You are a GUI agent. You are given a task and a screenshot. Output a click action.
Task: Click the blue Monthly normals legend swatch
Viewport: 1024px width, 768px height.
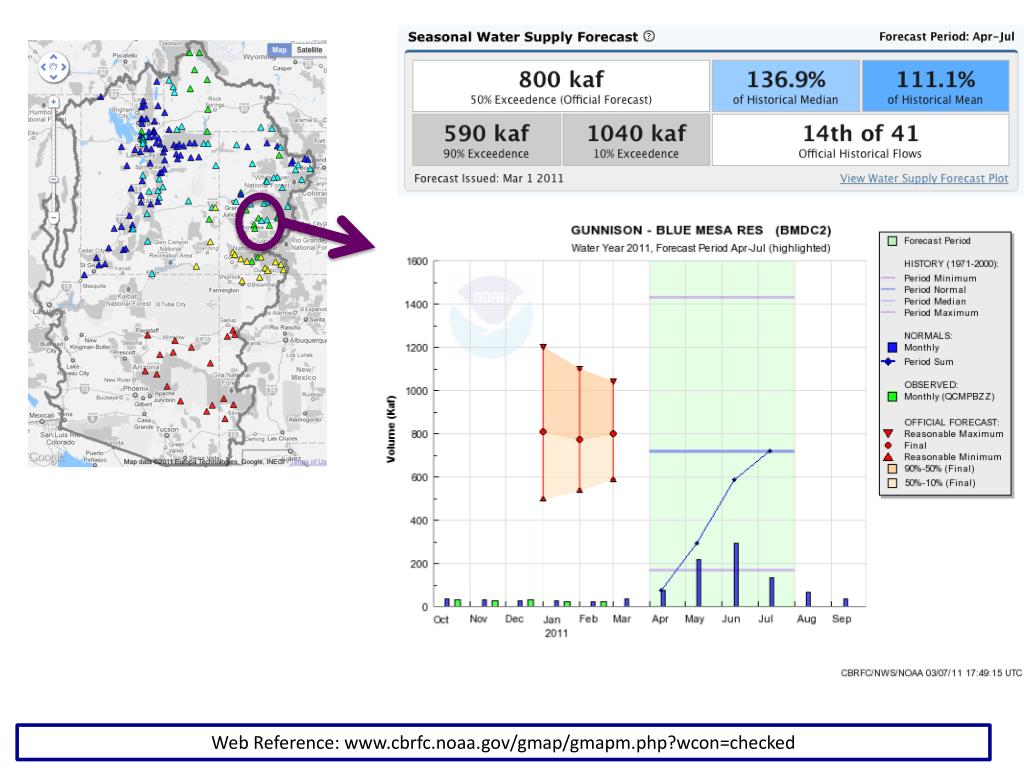[890, 347]
